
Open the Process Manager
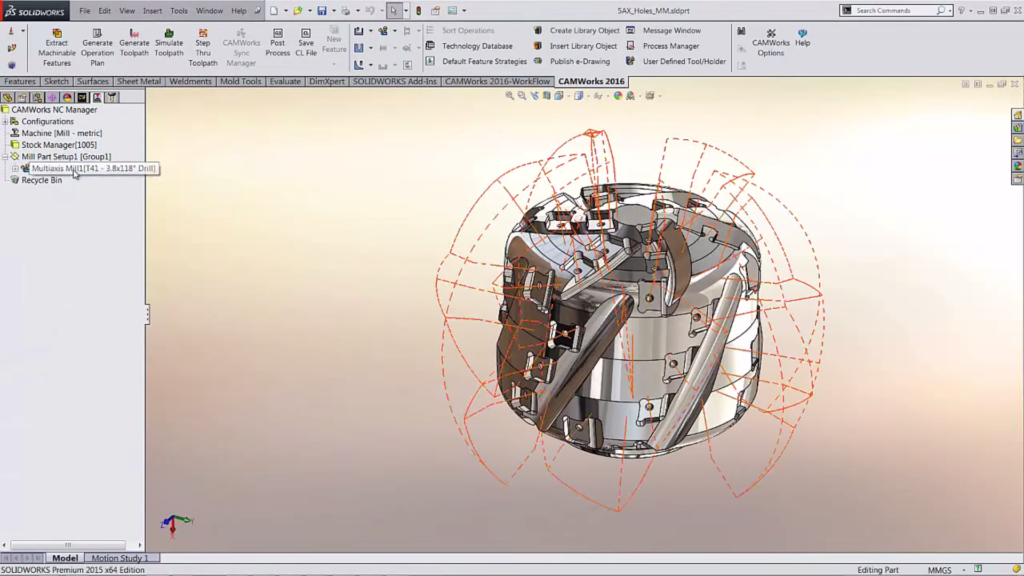coord(663,46)
